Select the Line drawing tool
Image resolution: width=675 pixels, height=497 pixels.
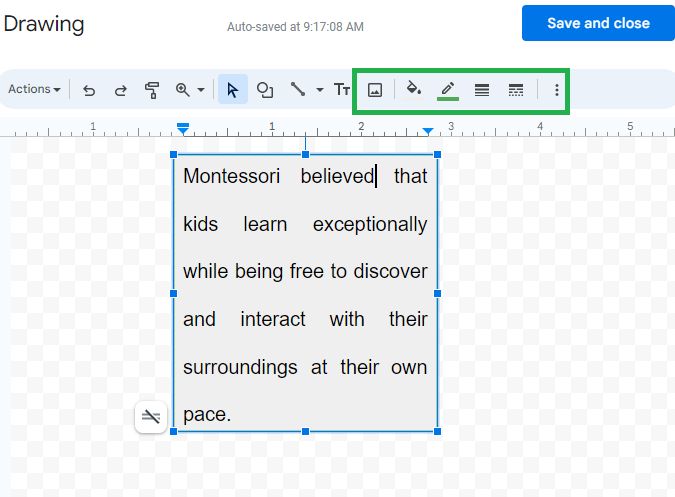[x=298, y=90]
